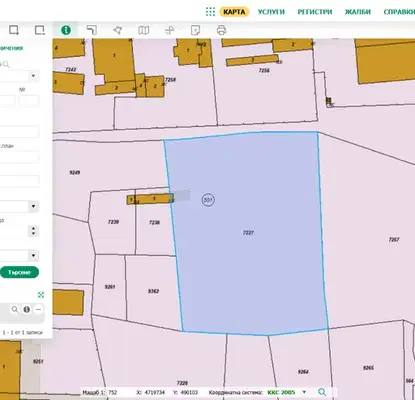Screen dimensions: 415x400
Task: Choose the pointer selection tool
Action: (117, 30)
